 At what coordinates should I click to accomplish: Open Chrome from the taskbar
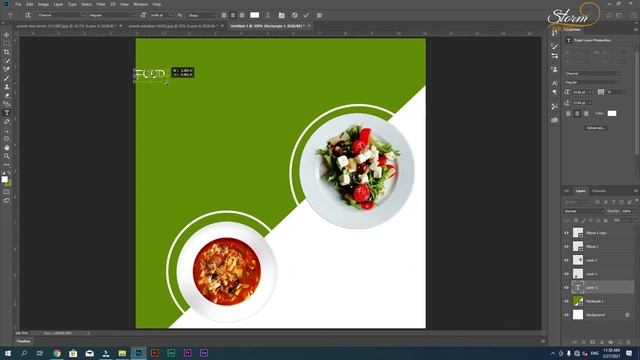point(57,353)
